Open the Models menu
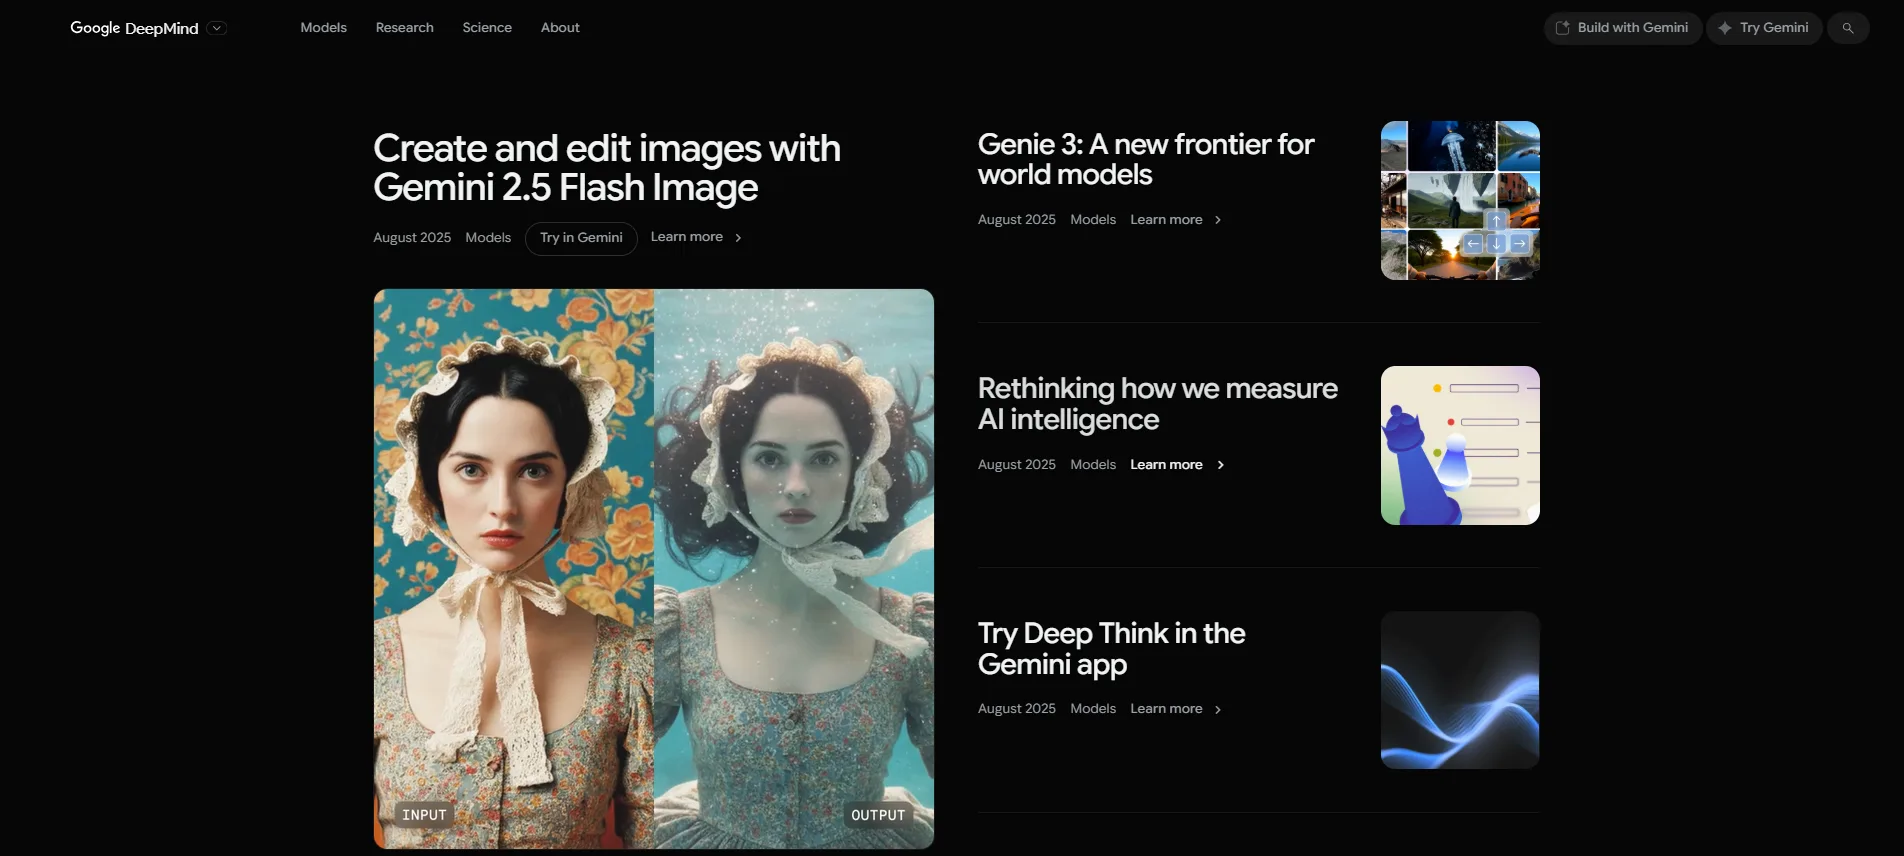 [323, 28]
